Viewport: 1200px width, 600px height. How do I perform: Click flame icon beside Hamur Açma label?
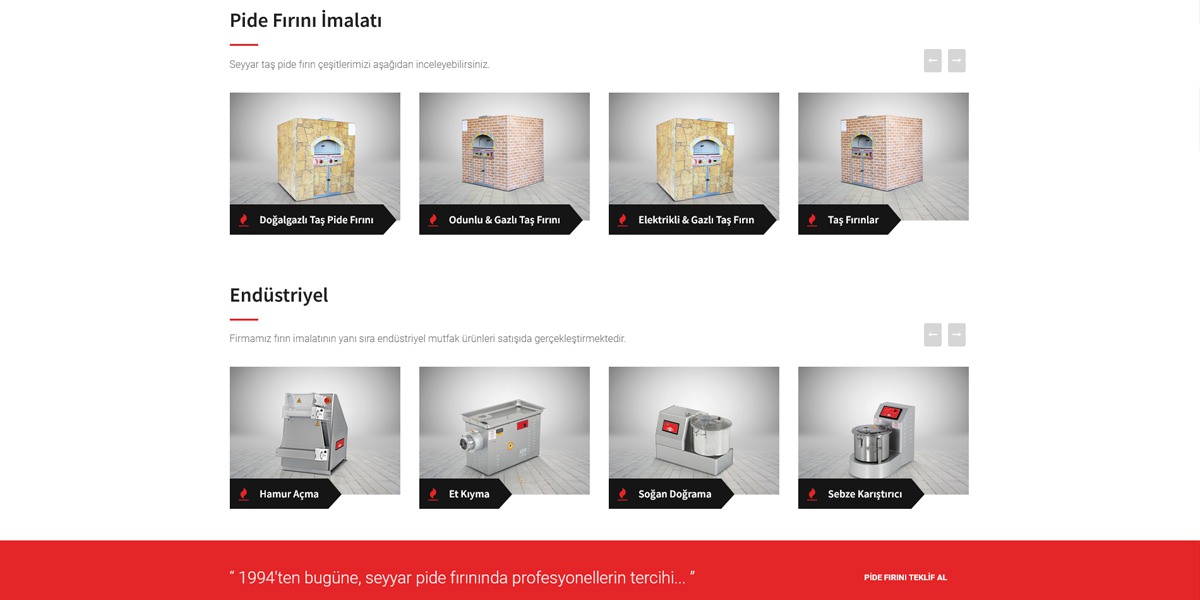point(243,494)
